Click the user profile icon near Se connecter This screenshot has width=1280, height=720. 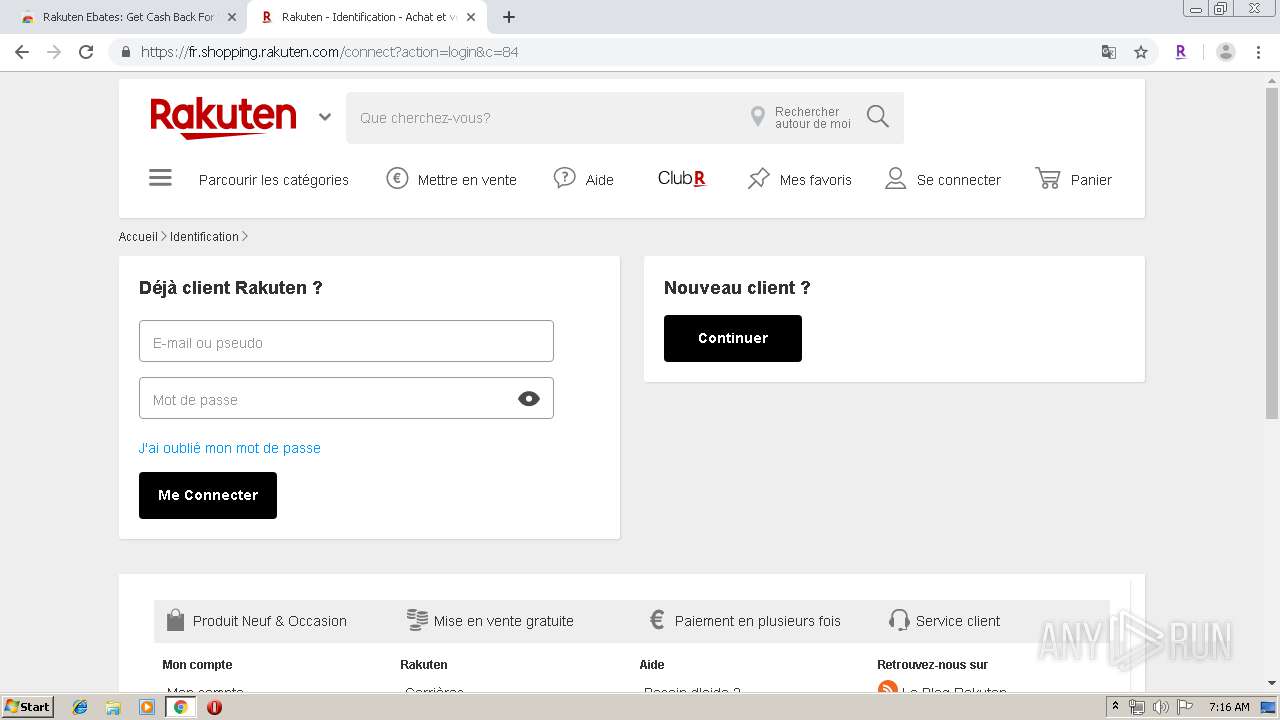click(896, 178)
